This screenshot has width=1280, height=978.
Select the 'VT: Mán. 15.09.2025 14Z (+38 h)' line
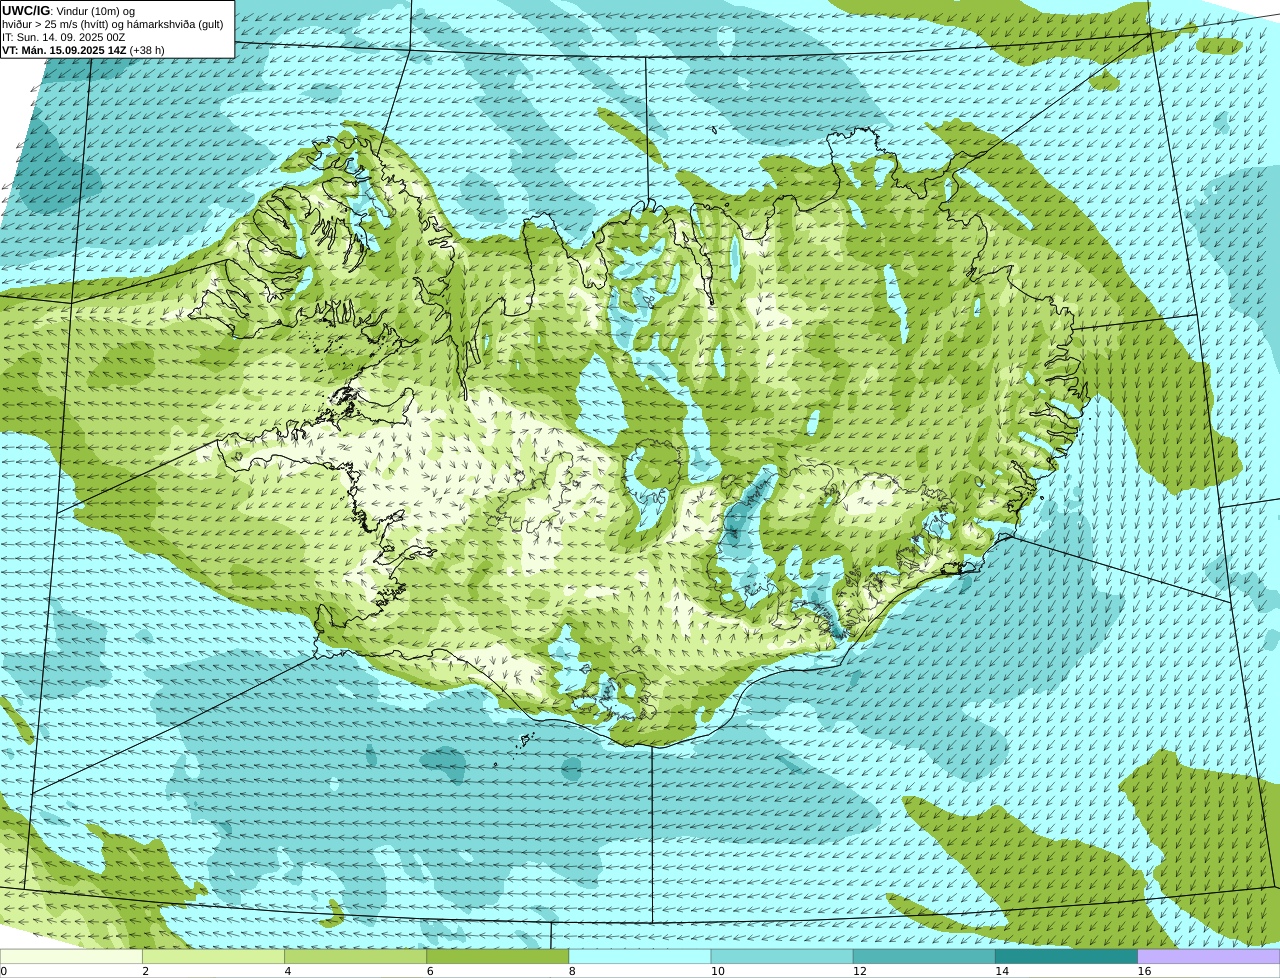tap(83, 50)
